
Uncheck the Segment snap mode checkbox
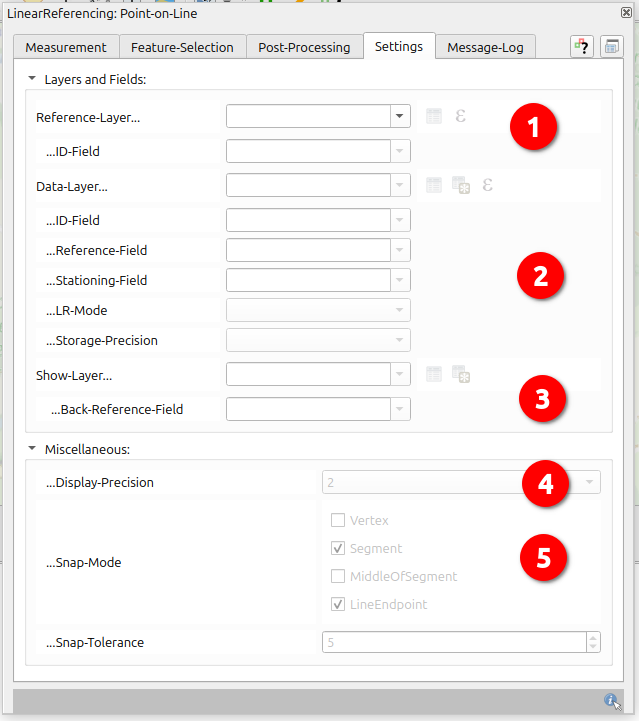[x=338, y=548]
